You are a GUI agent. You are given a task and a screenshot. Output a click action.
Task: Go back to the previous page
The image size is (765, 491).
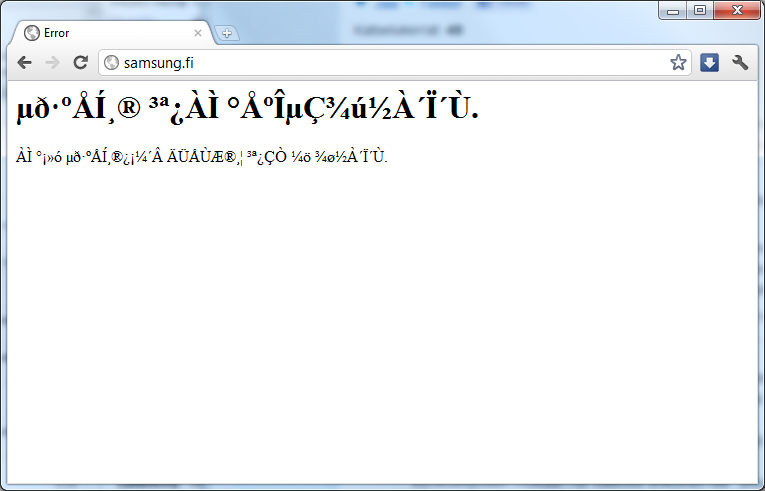(25, 63)
